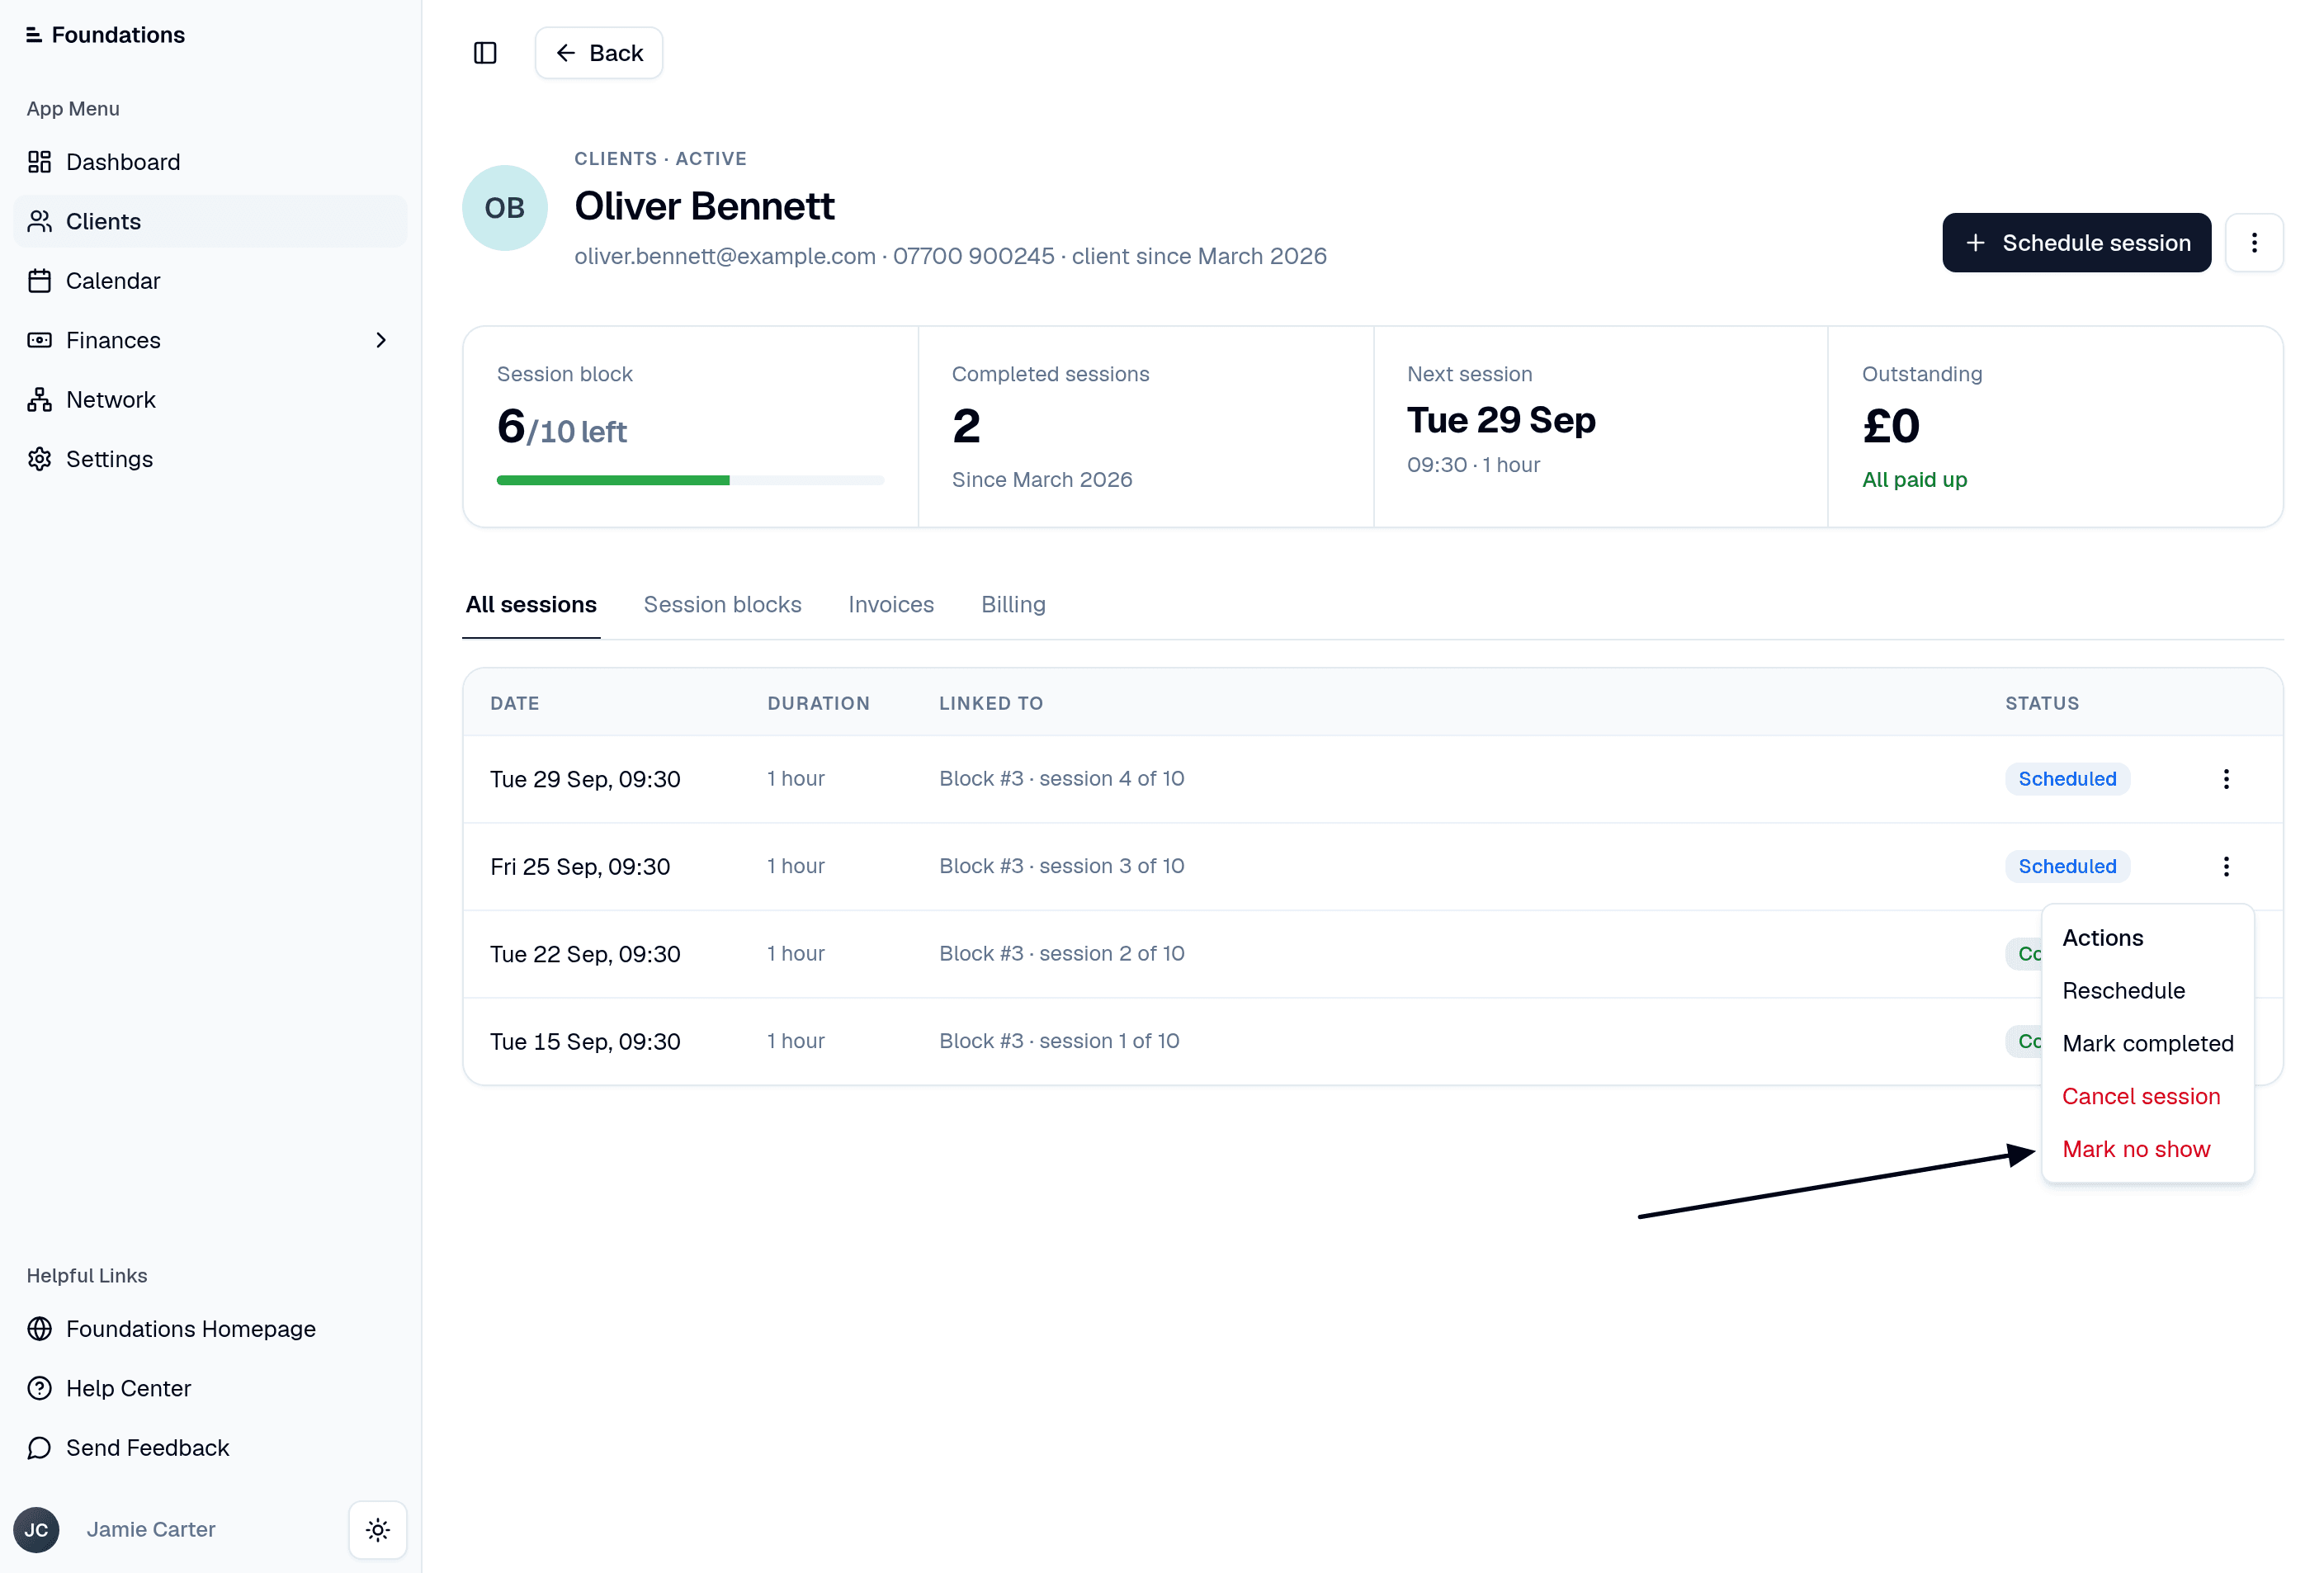Click 'Block #3 · session 2 of 10'

coord(1061,953)
